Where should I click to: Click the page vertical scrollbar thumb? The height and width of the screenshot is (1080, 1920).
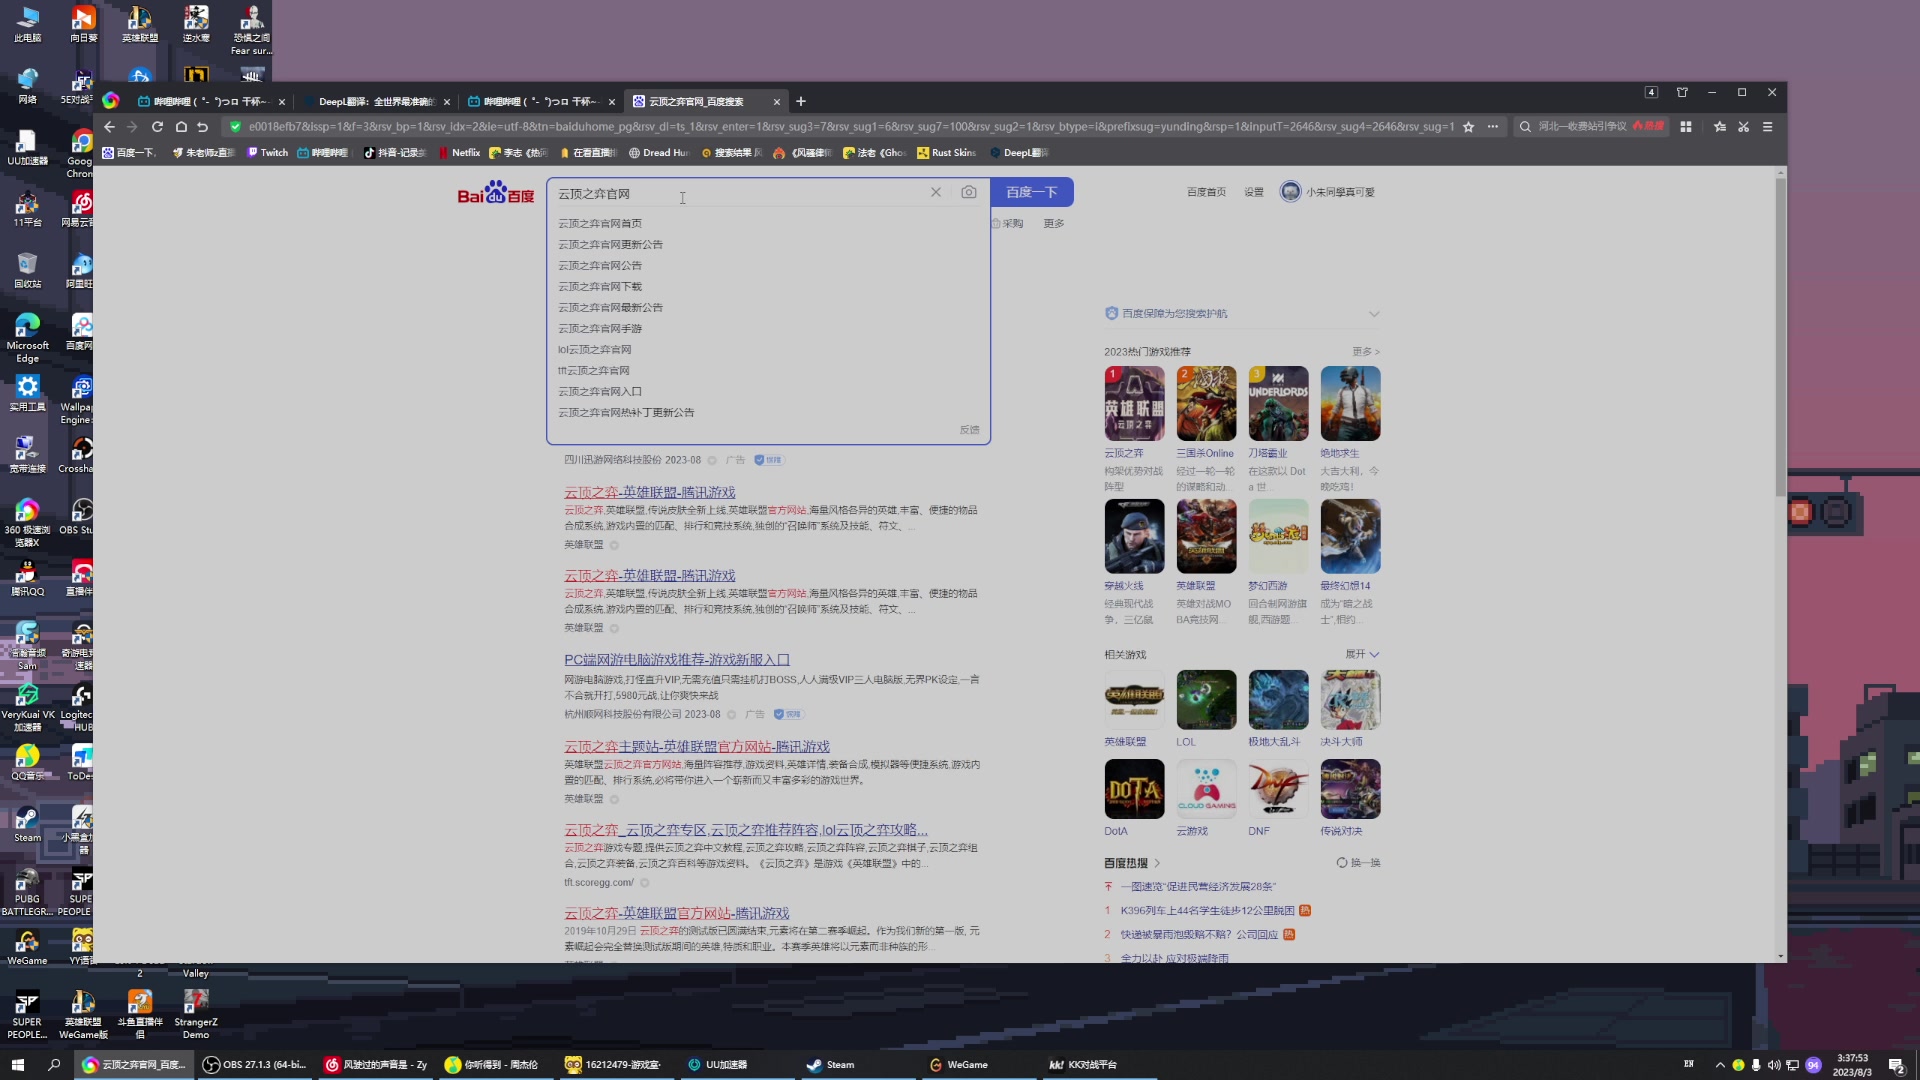pos(1780,336)
